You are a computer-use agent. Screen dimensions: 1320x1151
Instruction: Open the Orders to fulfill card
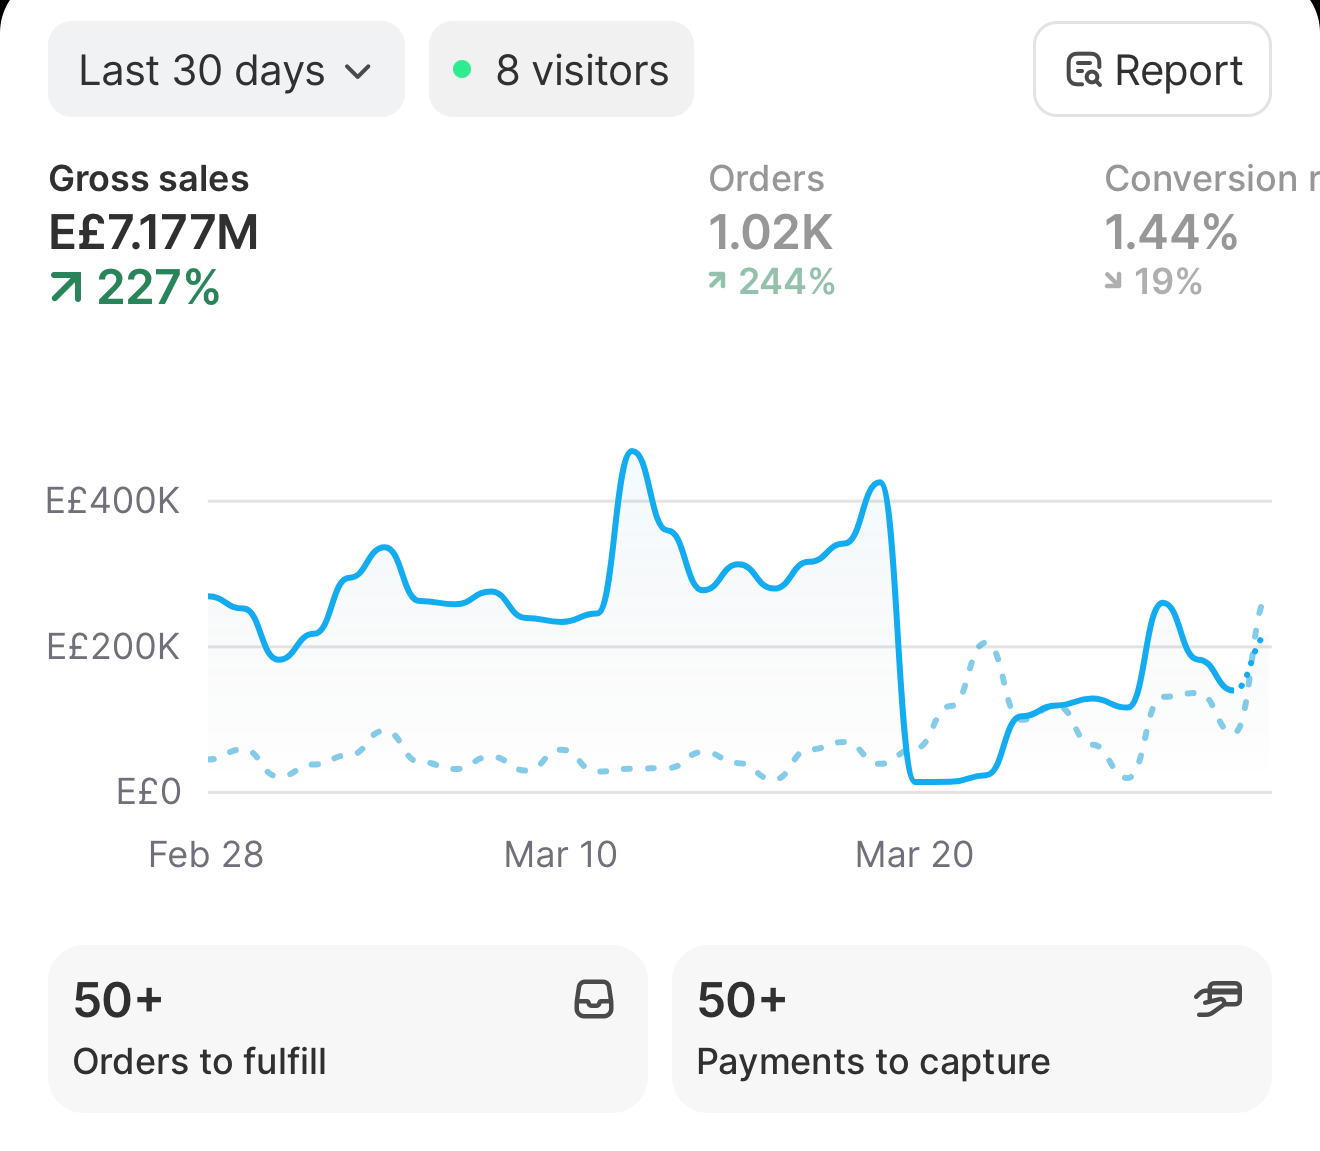point(348,1029)
